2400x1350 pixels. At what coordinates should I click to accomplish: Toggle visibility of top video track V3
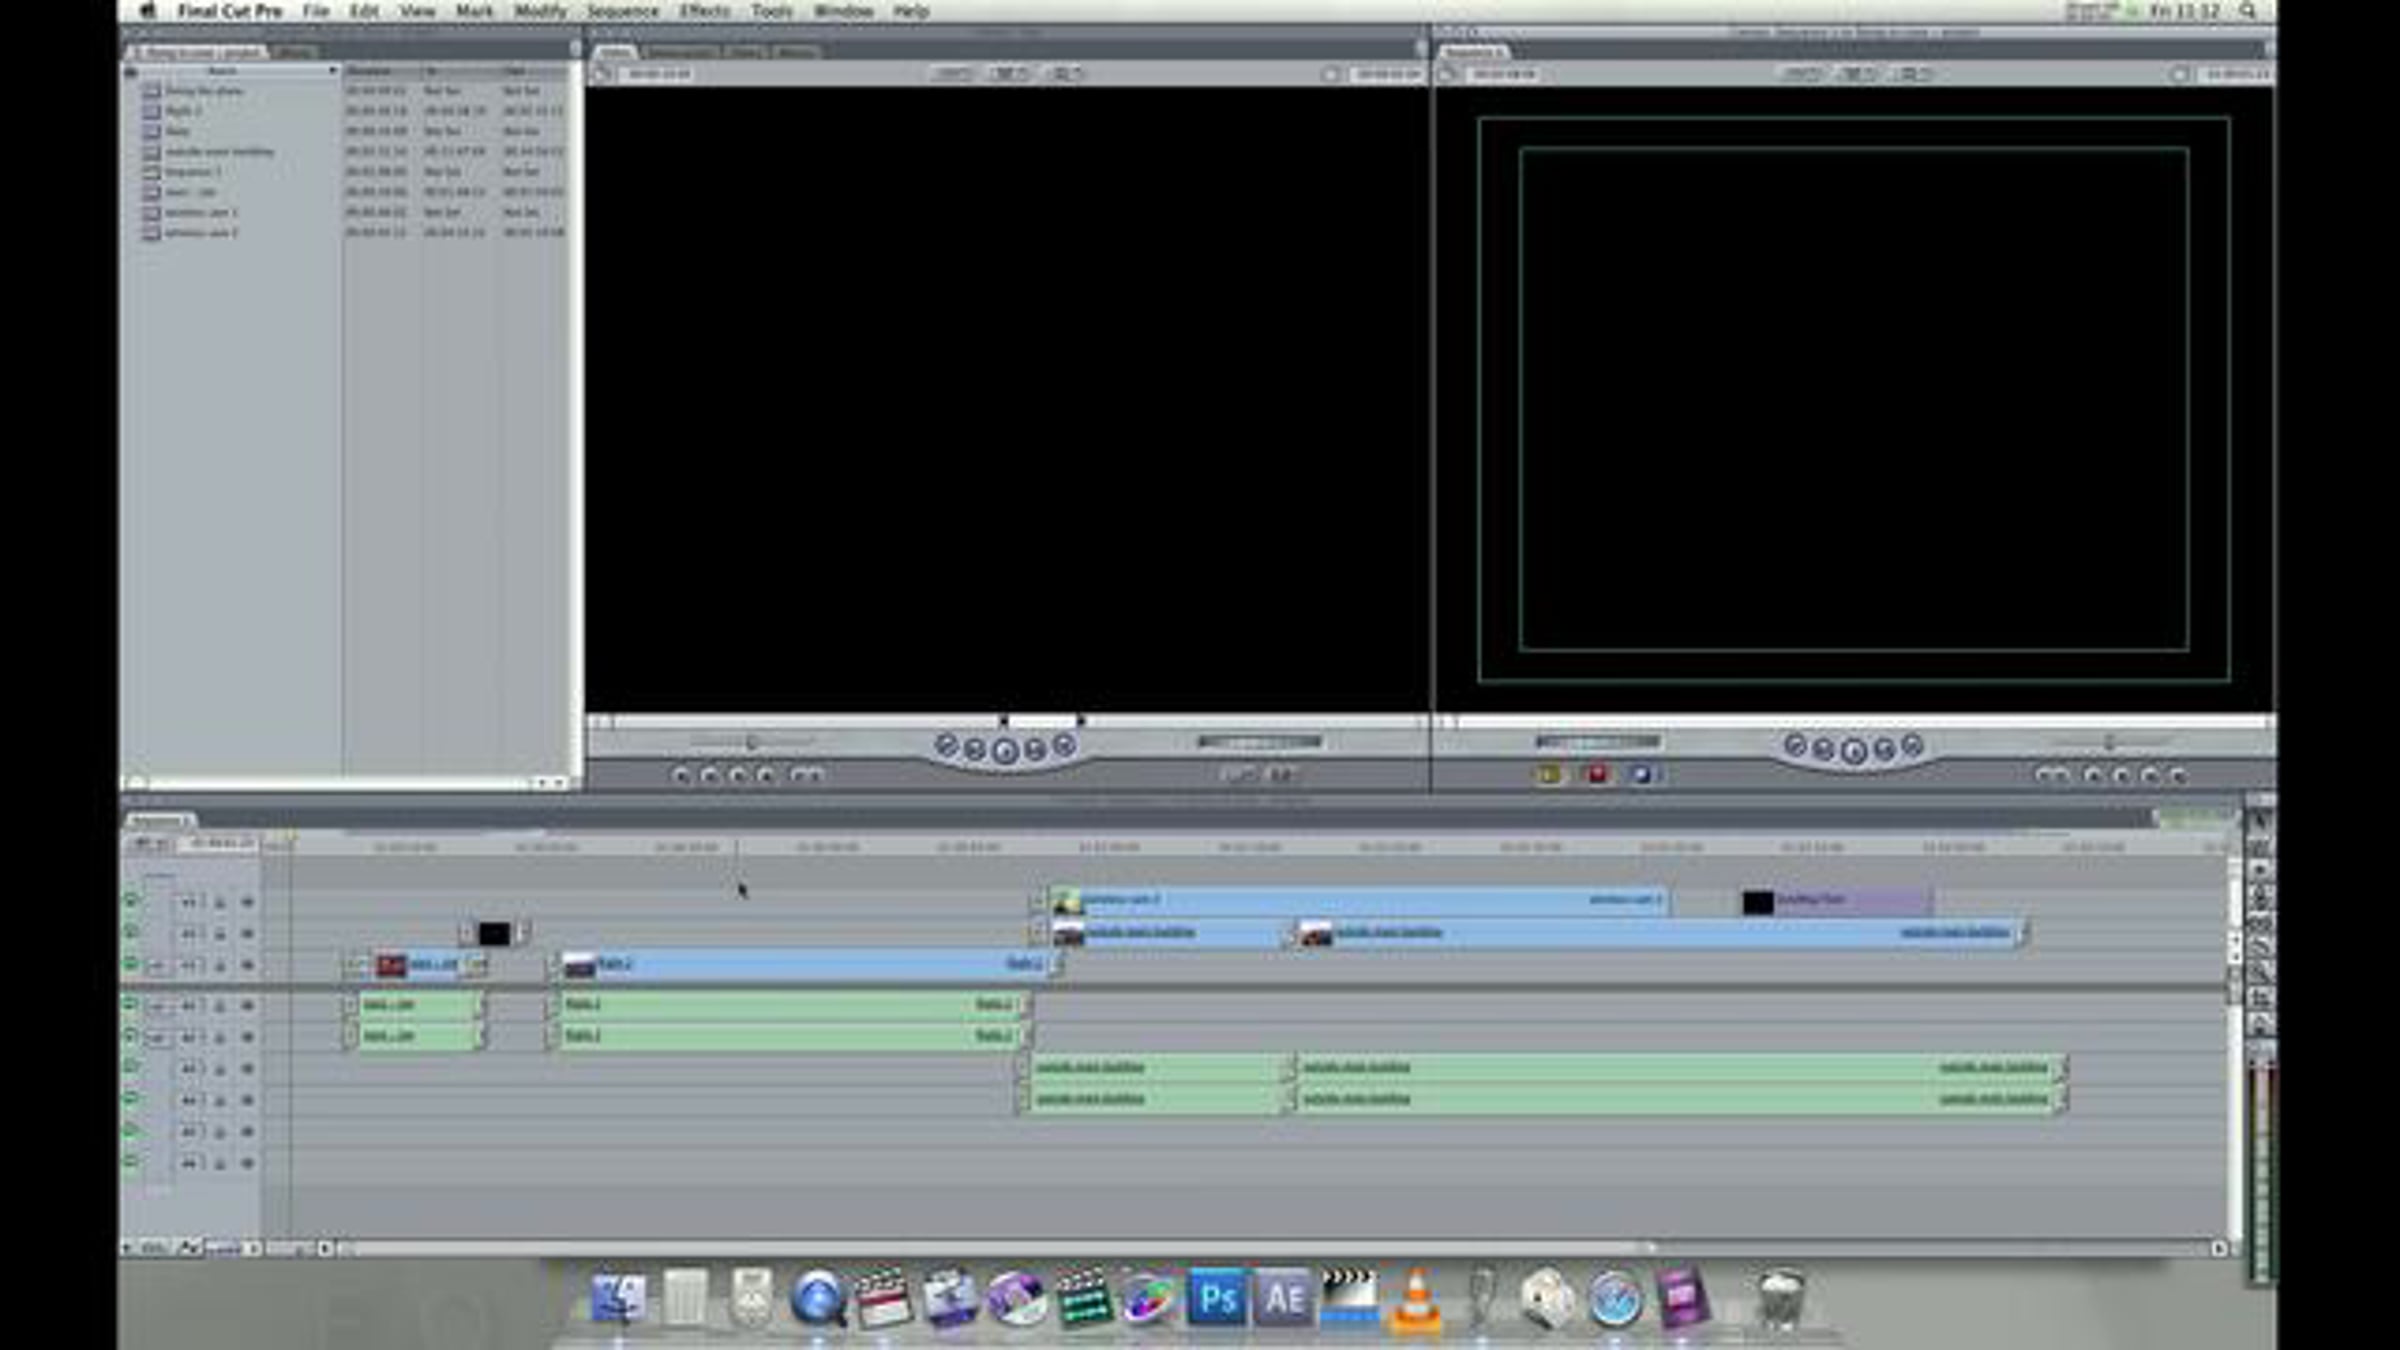pos(130,901)
